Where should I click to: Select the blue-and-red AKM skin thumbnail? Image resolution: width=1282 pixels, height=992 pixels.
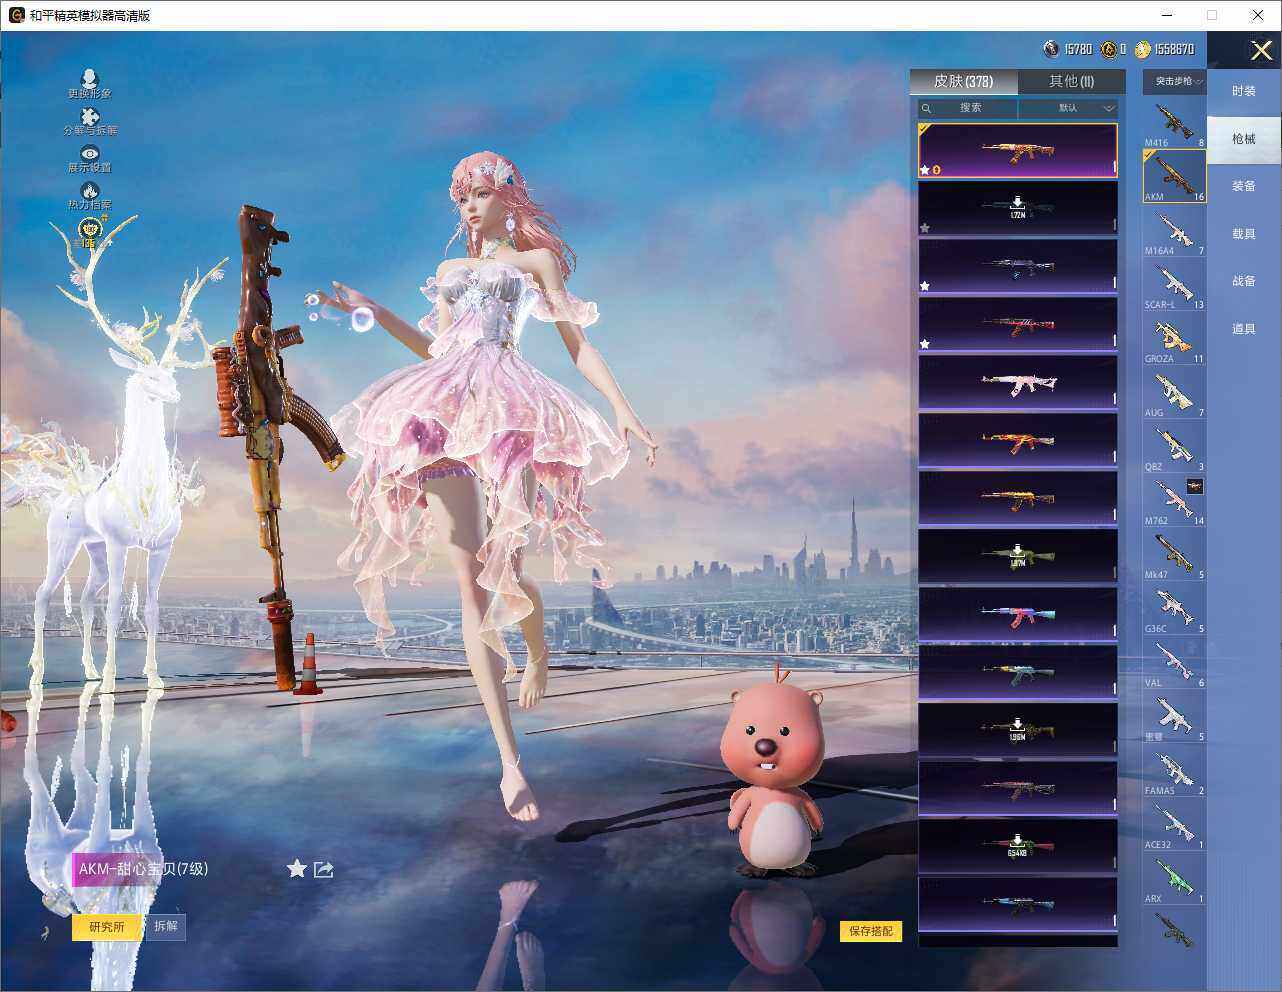pos(1018,614)
